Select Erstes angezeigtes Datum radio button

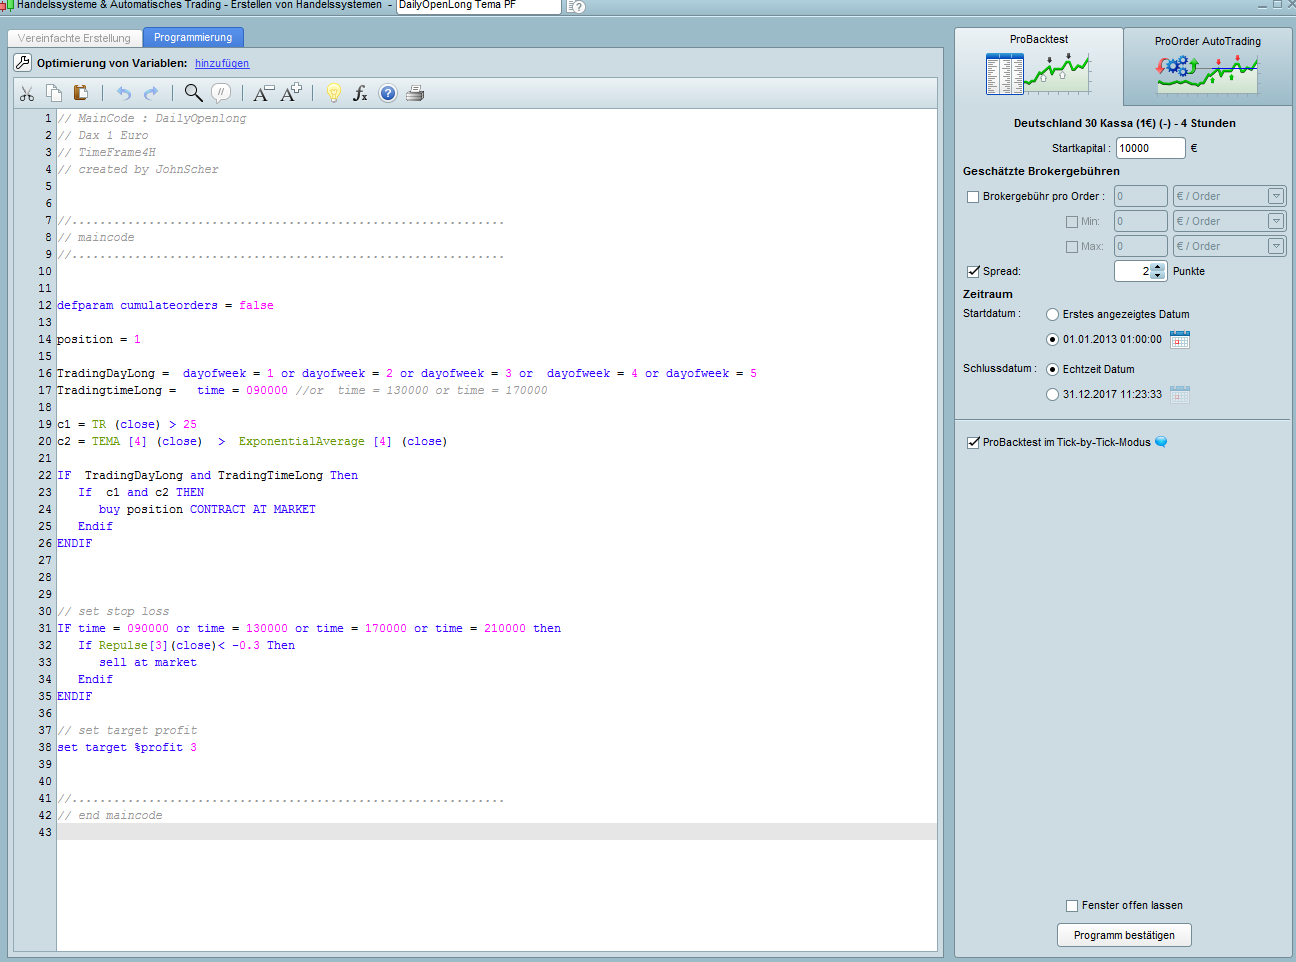click(1052, 315)
